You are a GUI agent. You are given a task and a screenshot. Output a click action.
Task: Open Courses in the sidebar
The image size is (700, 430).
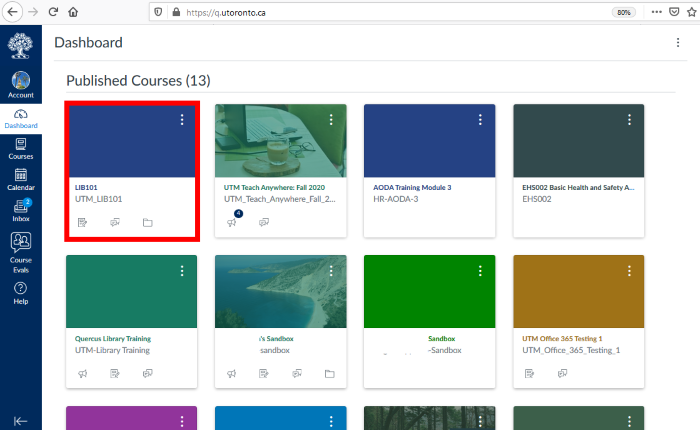[21, 149]
